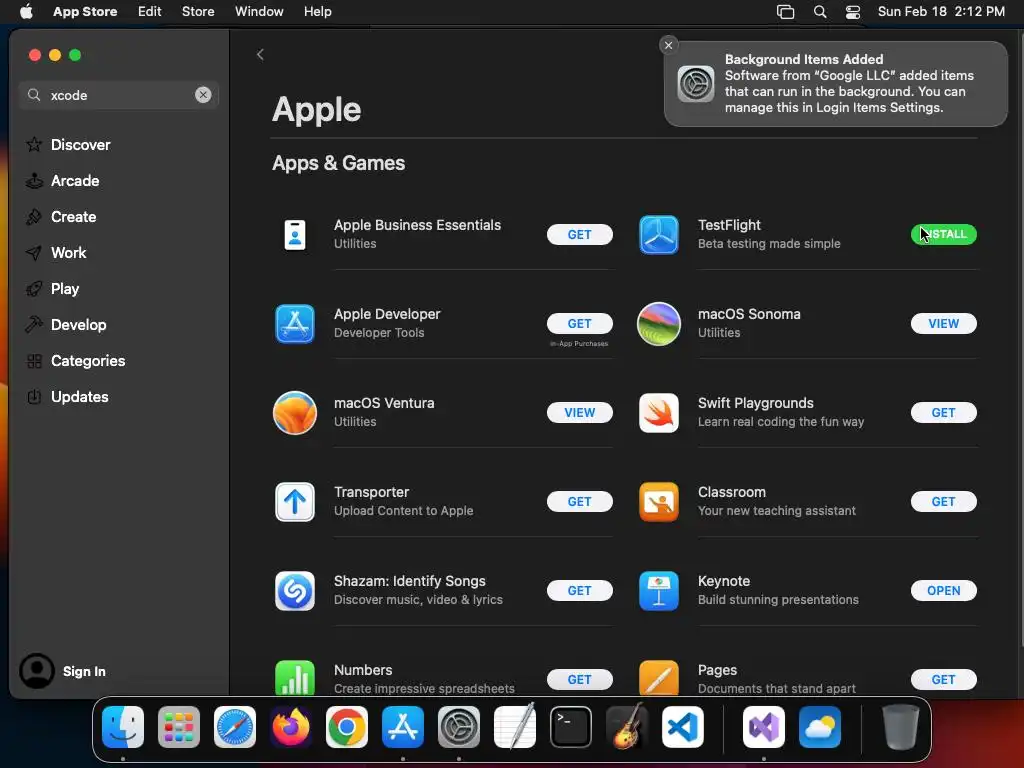Get the Apple Developer app

[579, 323]
